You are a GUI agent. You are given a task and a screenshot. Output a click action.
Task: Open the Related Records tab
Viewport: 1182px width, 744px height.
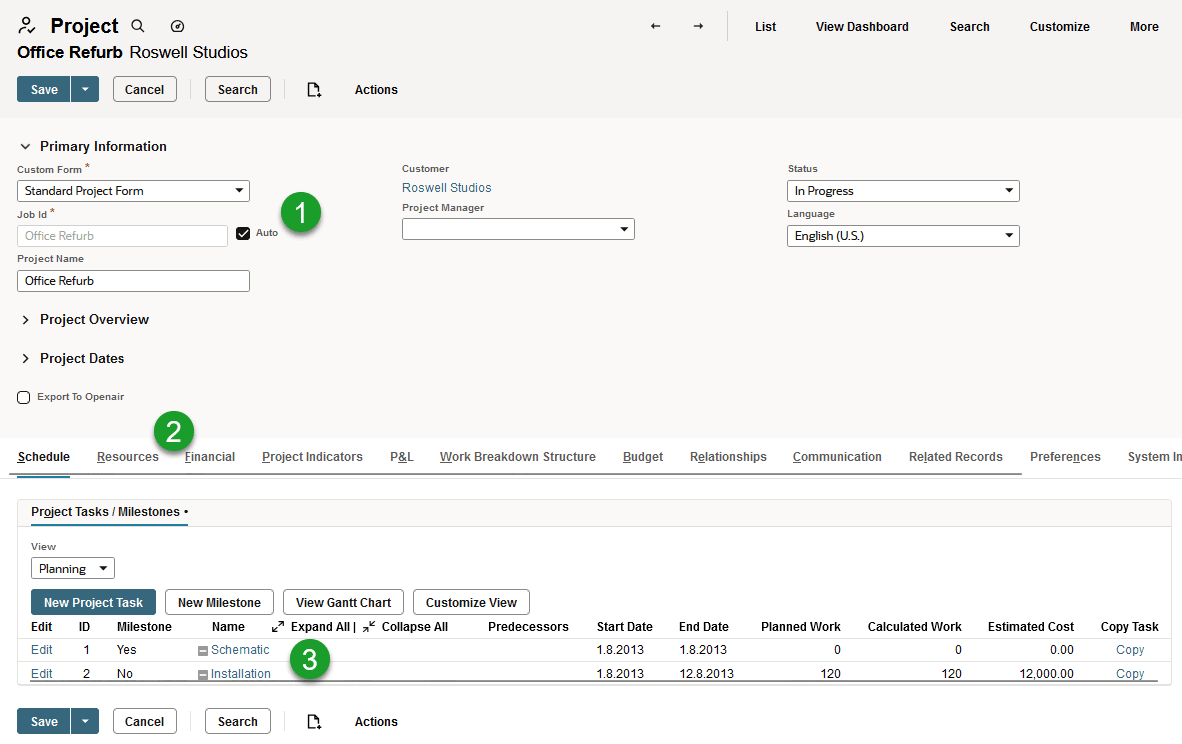pos(956,457)
